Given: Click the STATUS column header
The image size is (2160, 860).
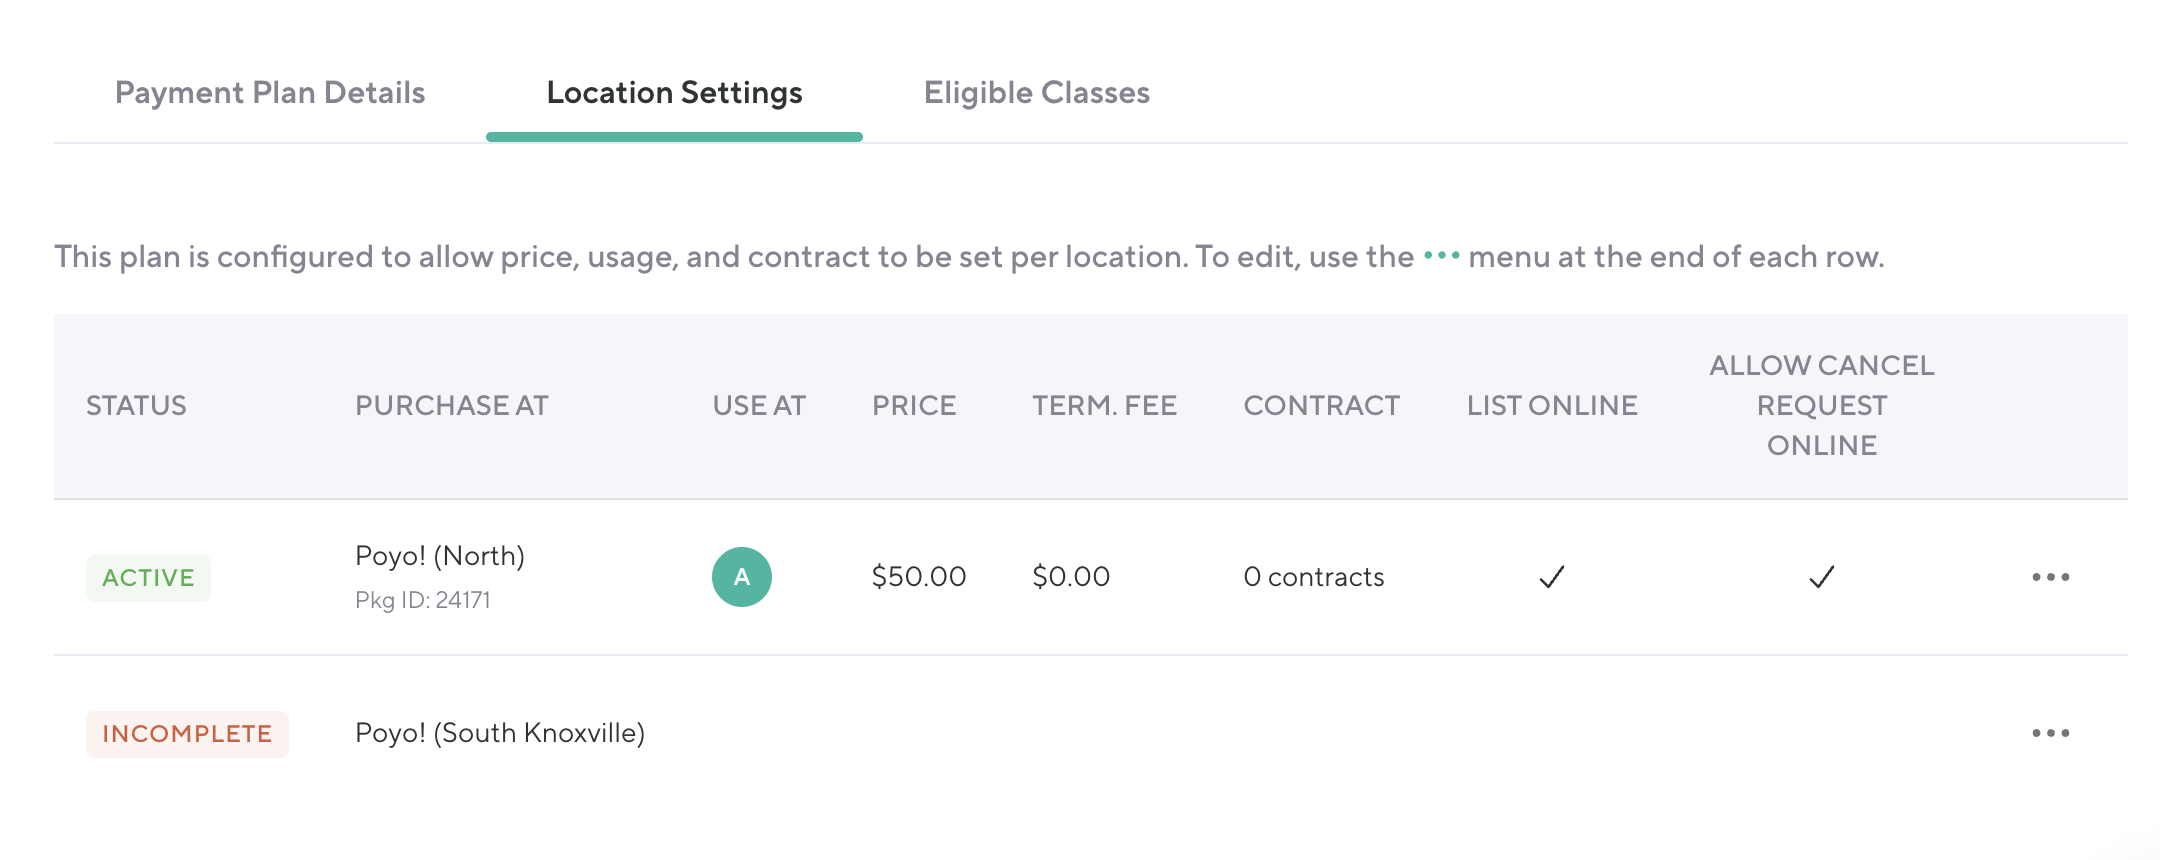Looking at the screenshot, I should coord(136,405).
